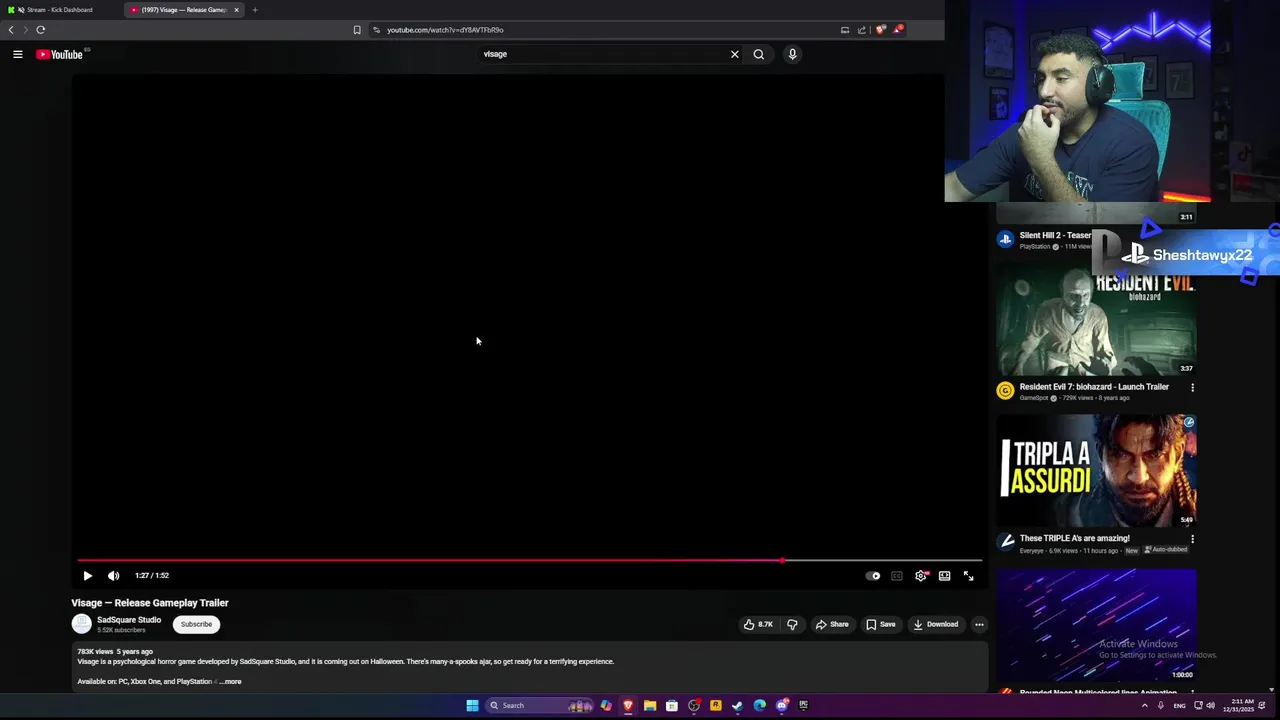Screen dimensions: 1280x720
Task: Open Brave browser from the taskbar
Action: pos(628,706)
